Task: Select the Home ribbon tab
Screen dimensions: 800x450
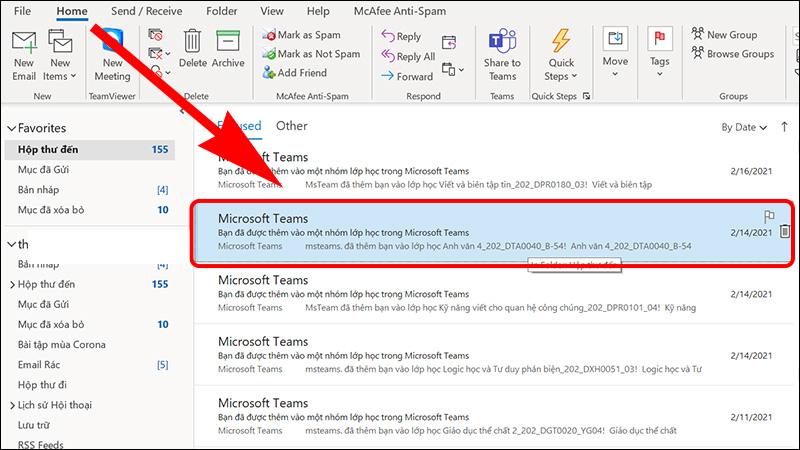Action: tap(72, 11)
